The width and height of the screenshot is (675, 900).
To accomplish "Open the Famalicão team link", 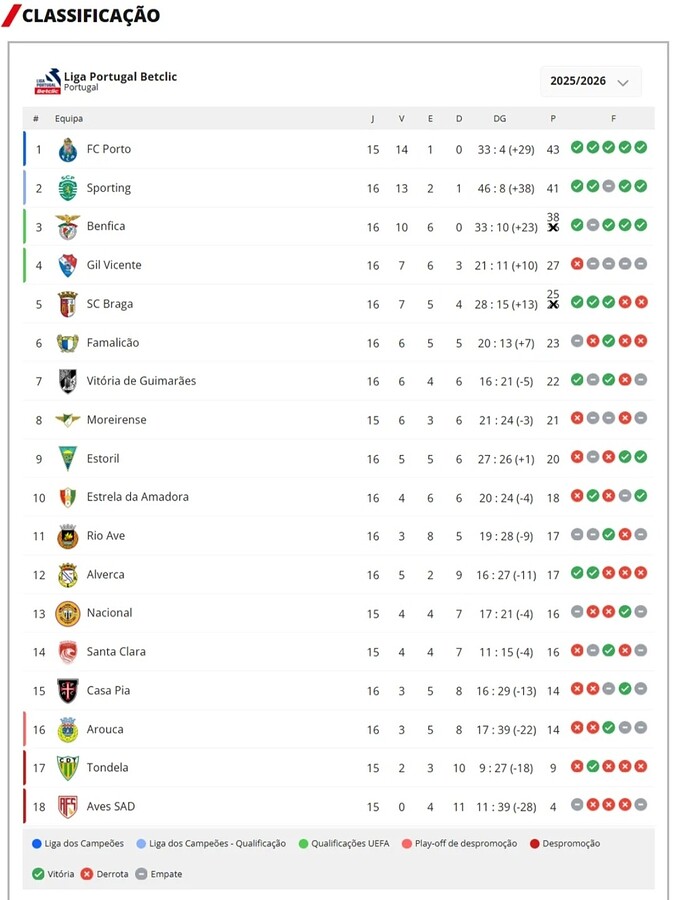I will pos(113,343).
